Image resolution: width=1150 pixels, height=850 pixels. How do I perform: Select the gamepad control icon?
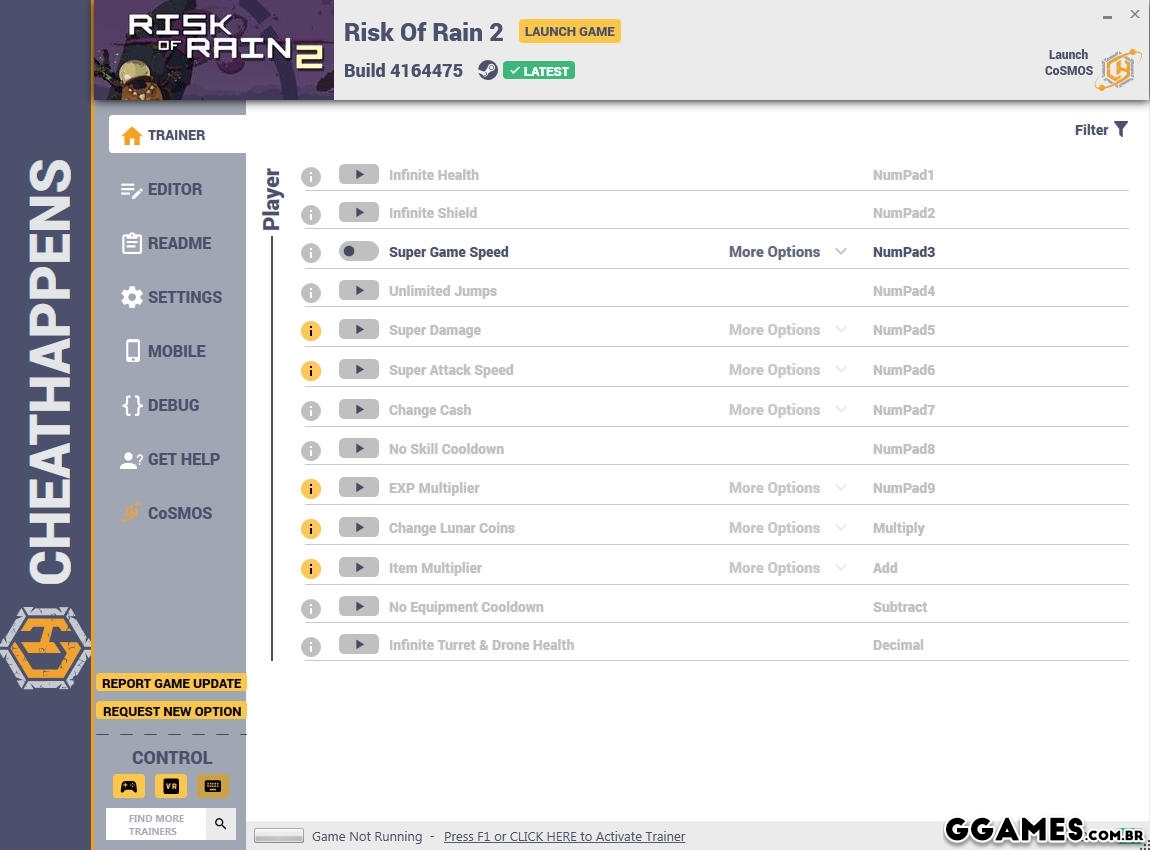[x=129, y=786]
